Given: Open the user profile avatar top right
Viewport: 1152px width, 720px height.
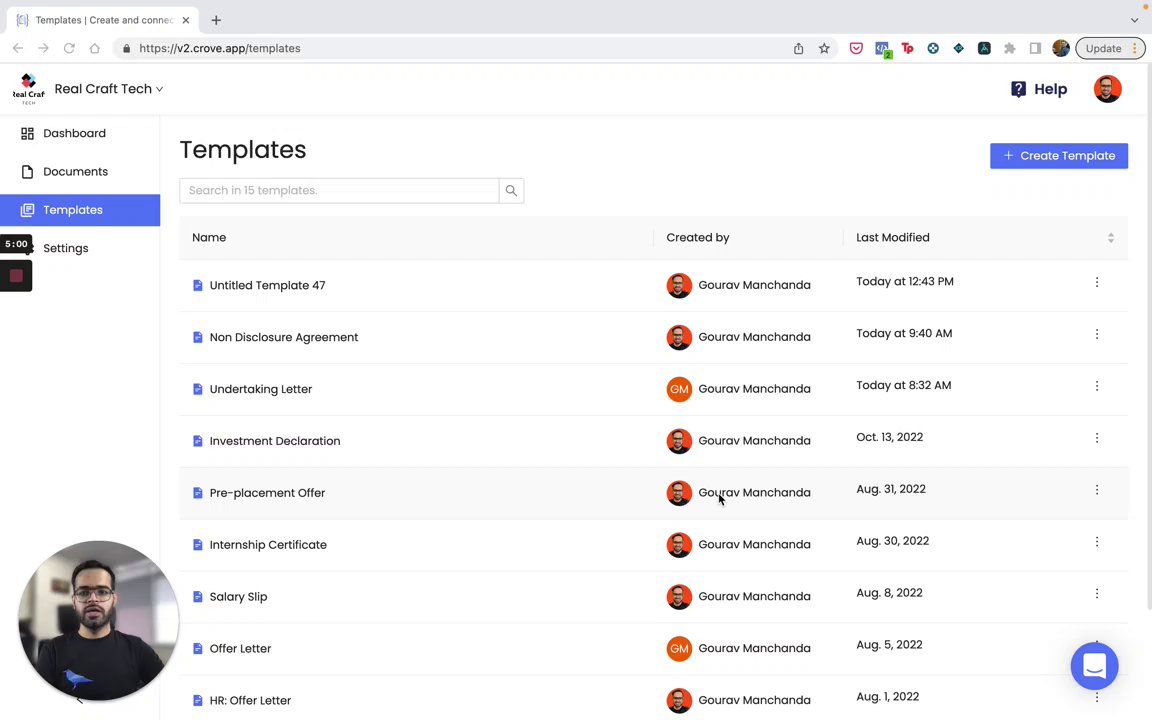Looking at the screenshot, I should [x=1107, y=89].
